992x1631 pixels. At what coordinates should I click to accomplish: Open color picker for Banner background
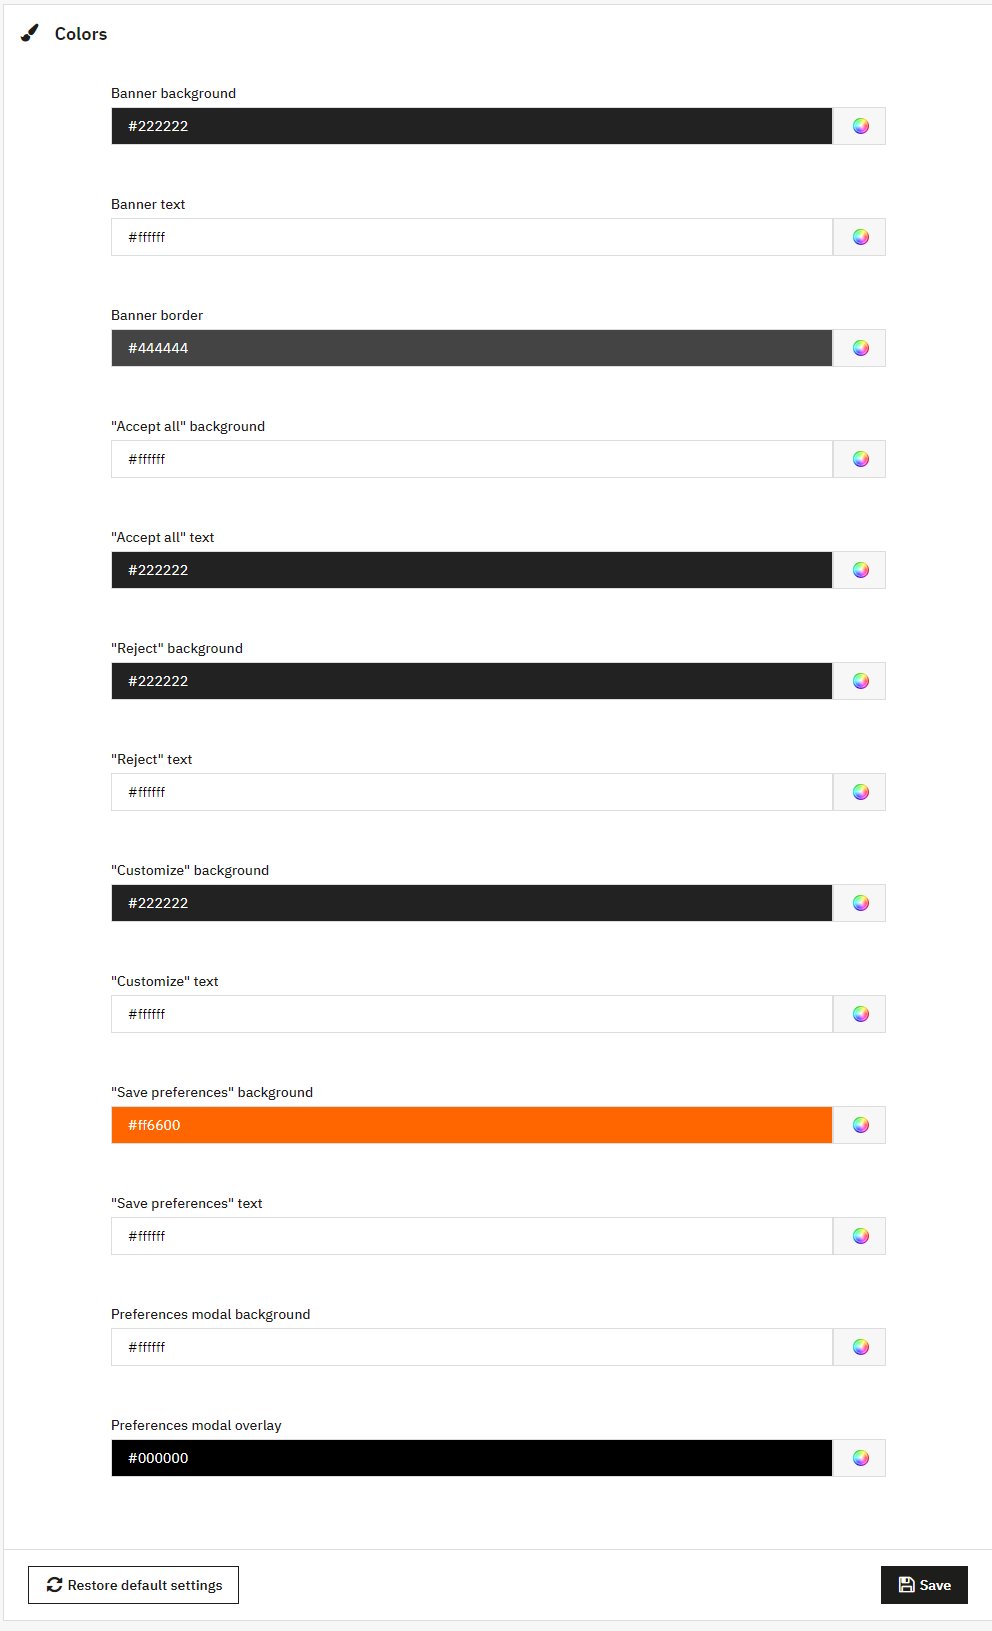point(860,126)
